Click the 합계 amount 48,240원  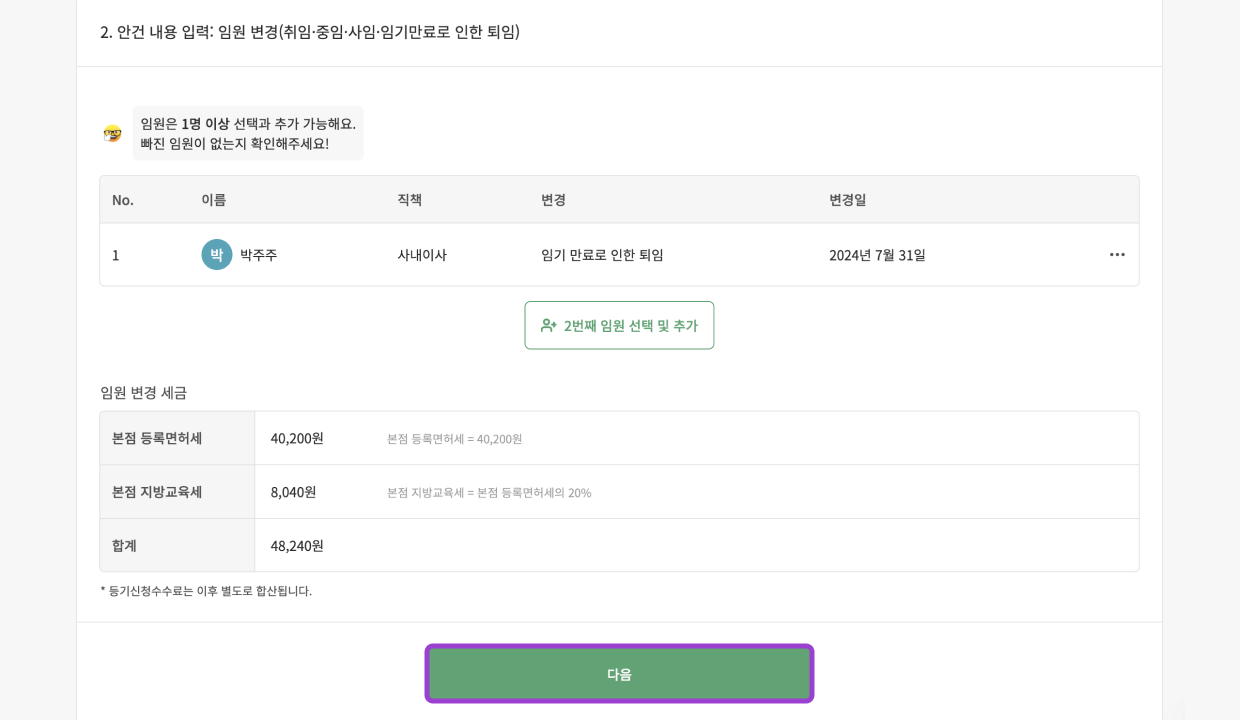[297, 546]
